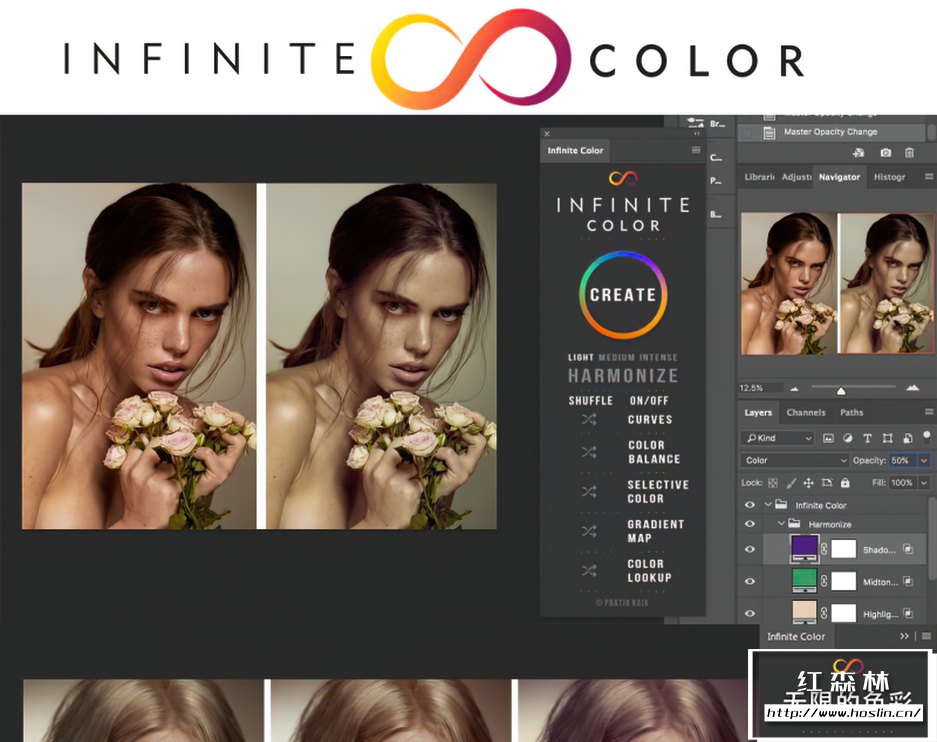Lock transparent pixels
This screenshot has width=937, height=742.
(773, 483)
